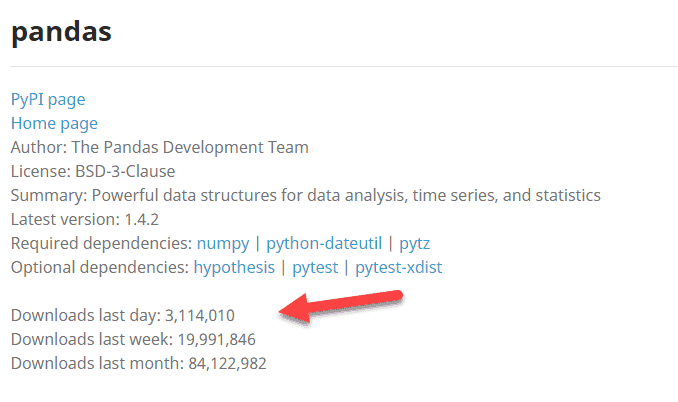The width and height of the screenshot is (678, 402).
Task: Click the Latest version: 1.4.2 text
Action: point(85,220)
